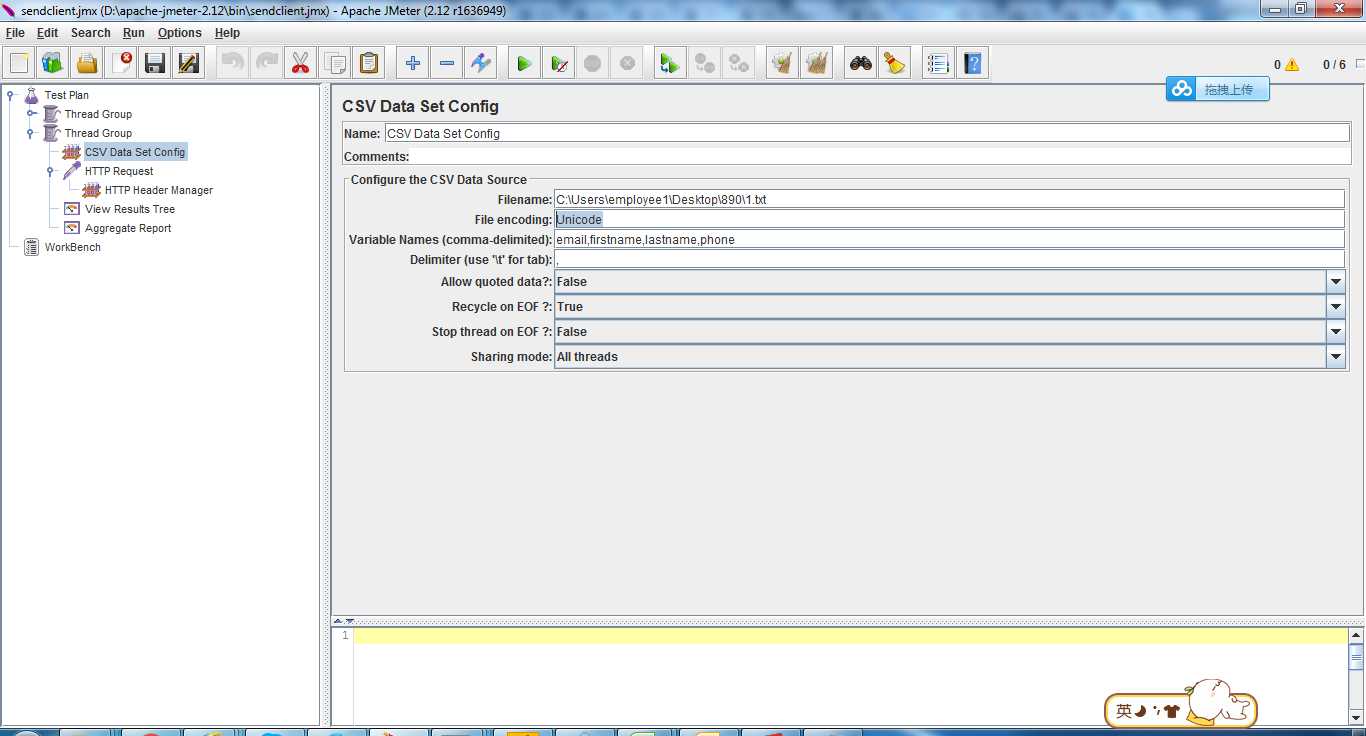Open the Sharing mode dropdown
Image resolution: width=1366 pixels, height=736 pixels.
[1336, 357]
